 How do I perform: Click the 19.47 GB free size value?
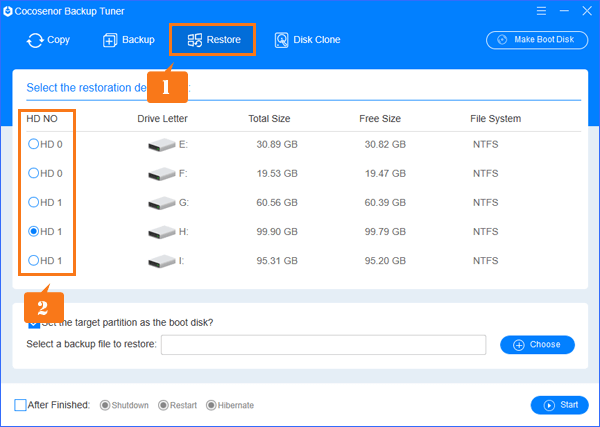(385, 174)
